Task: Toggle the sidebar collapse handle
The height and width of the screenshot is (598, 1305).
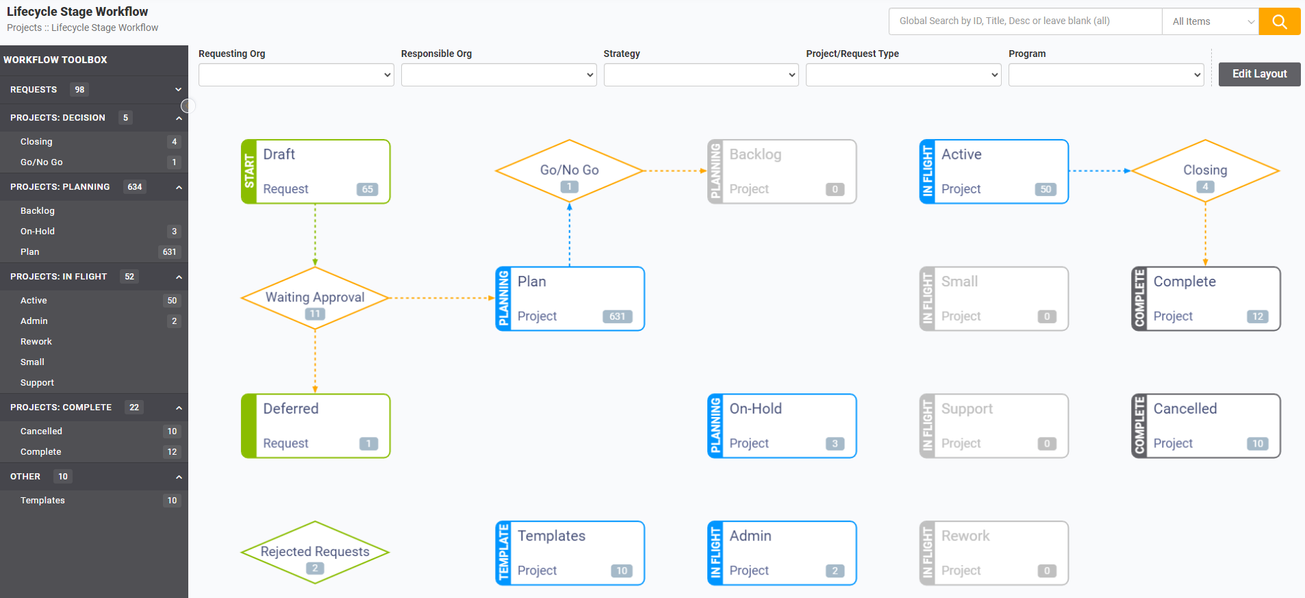Action: coord(188,105)
